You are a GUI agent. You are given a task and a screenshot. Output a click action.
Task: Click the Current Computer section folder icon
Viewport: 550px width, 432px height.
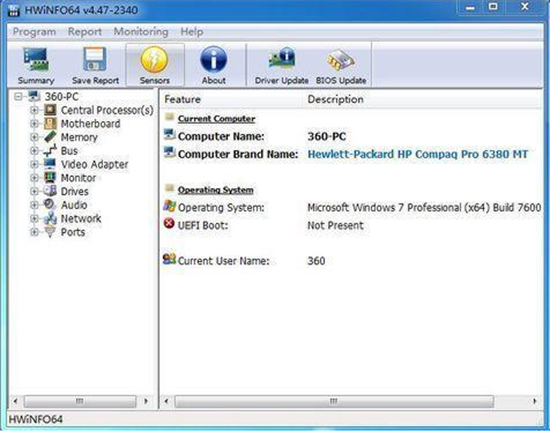pos(169,117)
